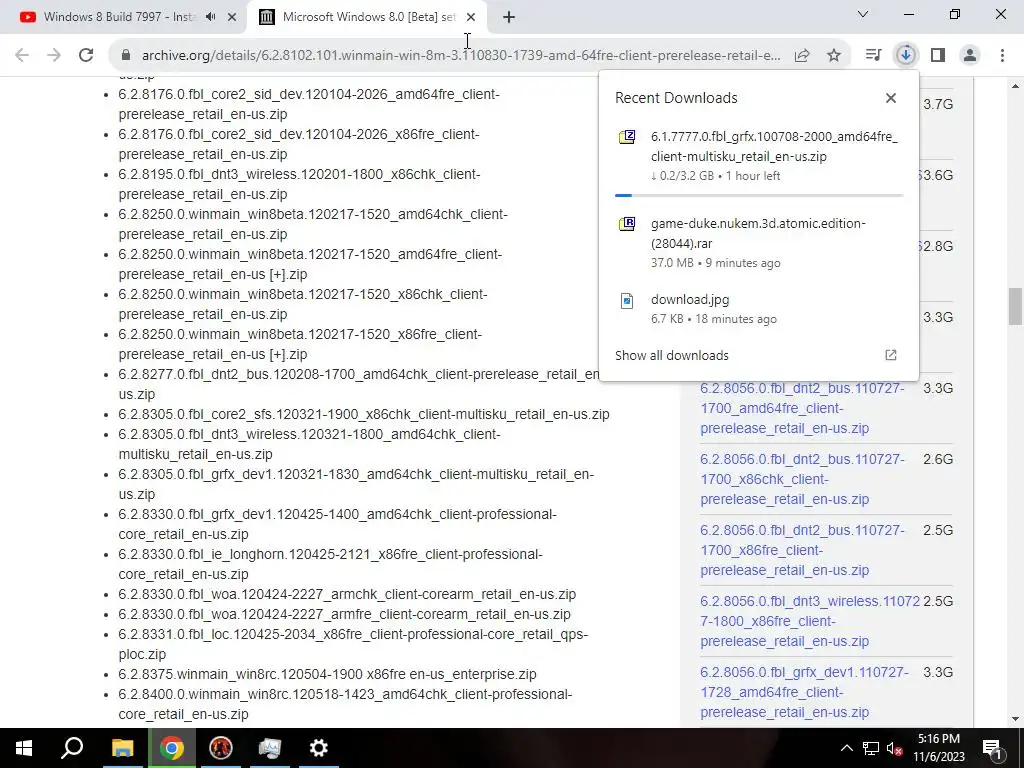Select the 6.2.8375.winmain_win8rc enterprise.zip entry
Screen dimensions: 1024x768
tap(327, 674)
